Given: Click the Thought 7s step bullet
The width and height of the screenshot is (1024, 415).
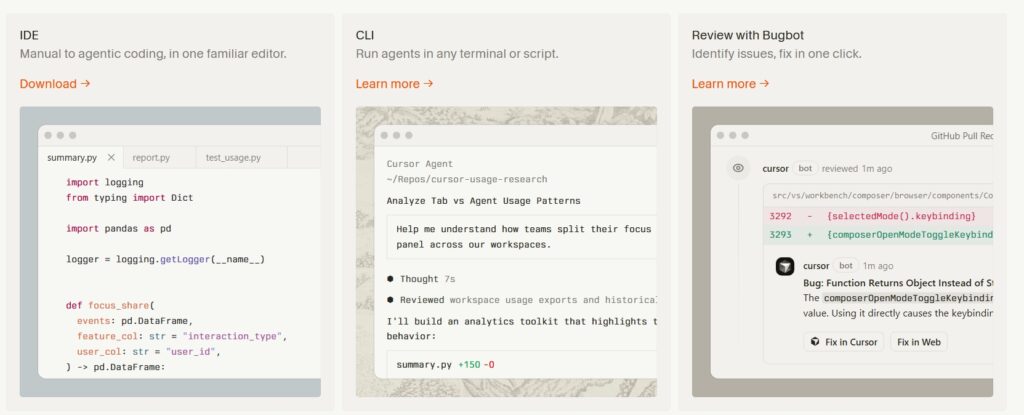Looking at the screenshot, I should pos(391,279).
